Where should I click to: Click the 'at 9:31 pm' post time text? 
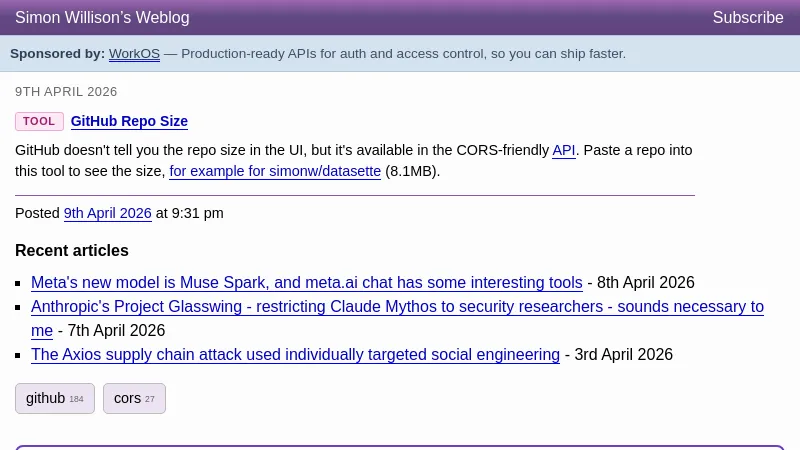[x=190, y=213]
